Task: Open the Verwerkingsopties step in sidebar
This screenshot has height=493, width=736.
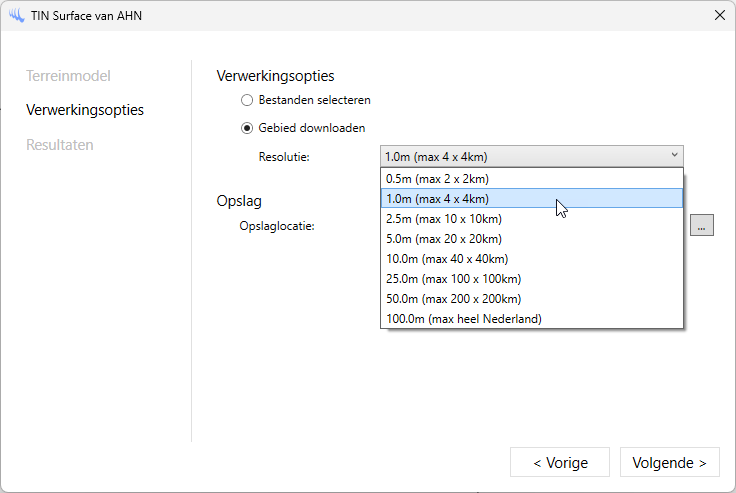Action: [x=85, y=110]
